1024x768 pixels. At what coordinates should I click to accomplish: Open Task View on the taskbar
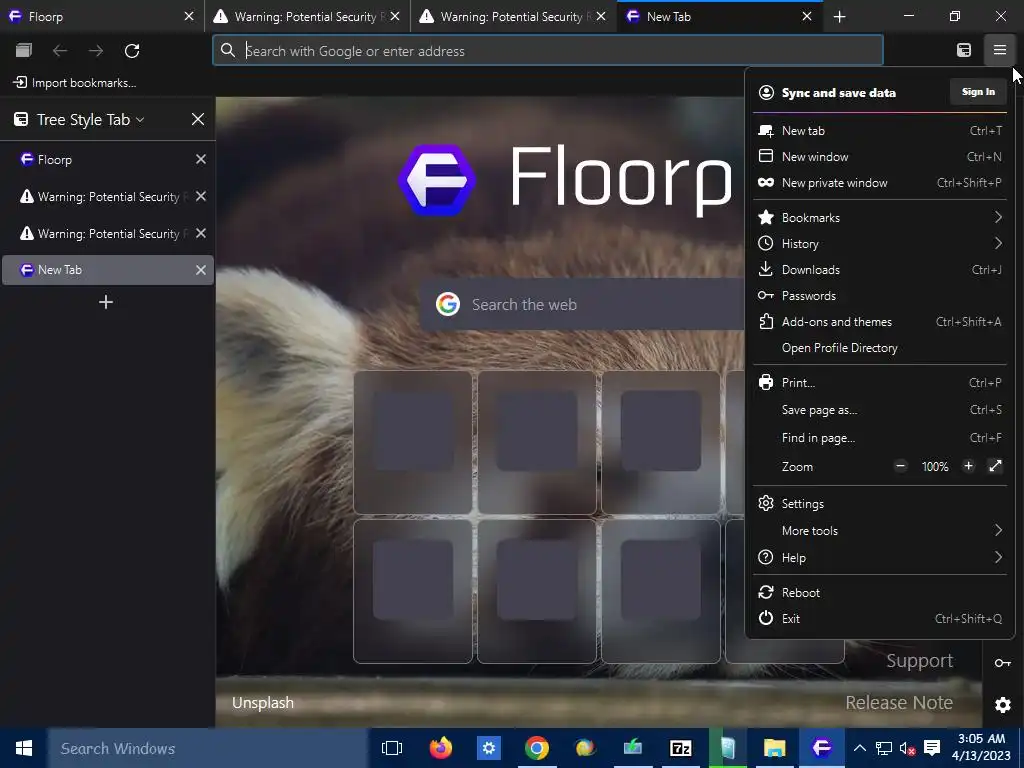point(392,748)
